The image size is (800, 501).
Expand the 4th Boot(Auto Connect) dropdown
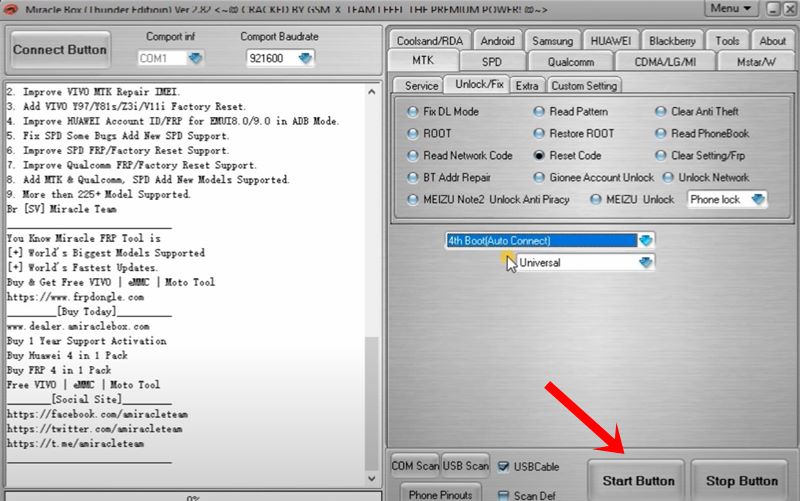tap(645, 240)
